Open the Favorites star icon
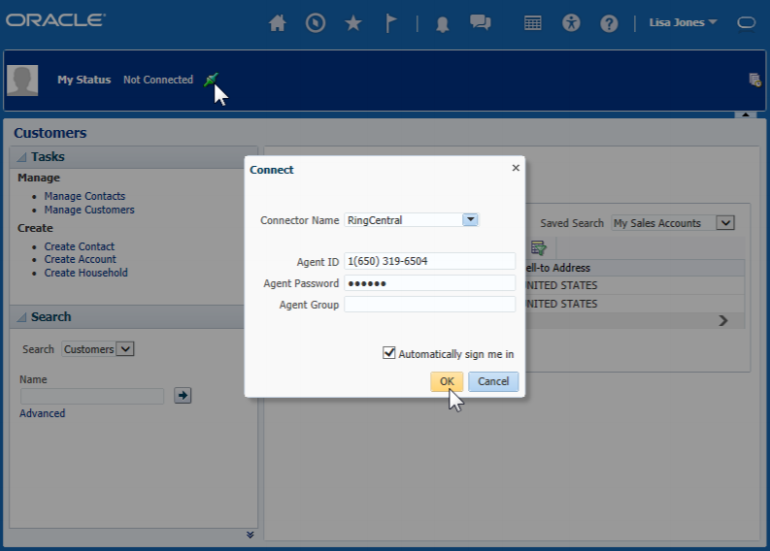 [353, 23]
